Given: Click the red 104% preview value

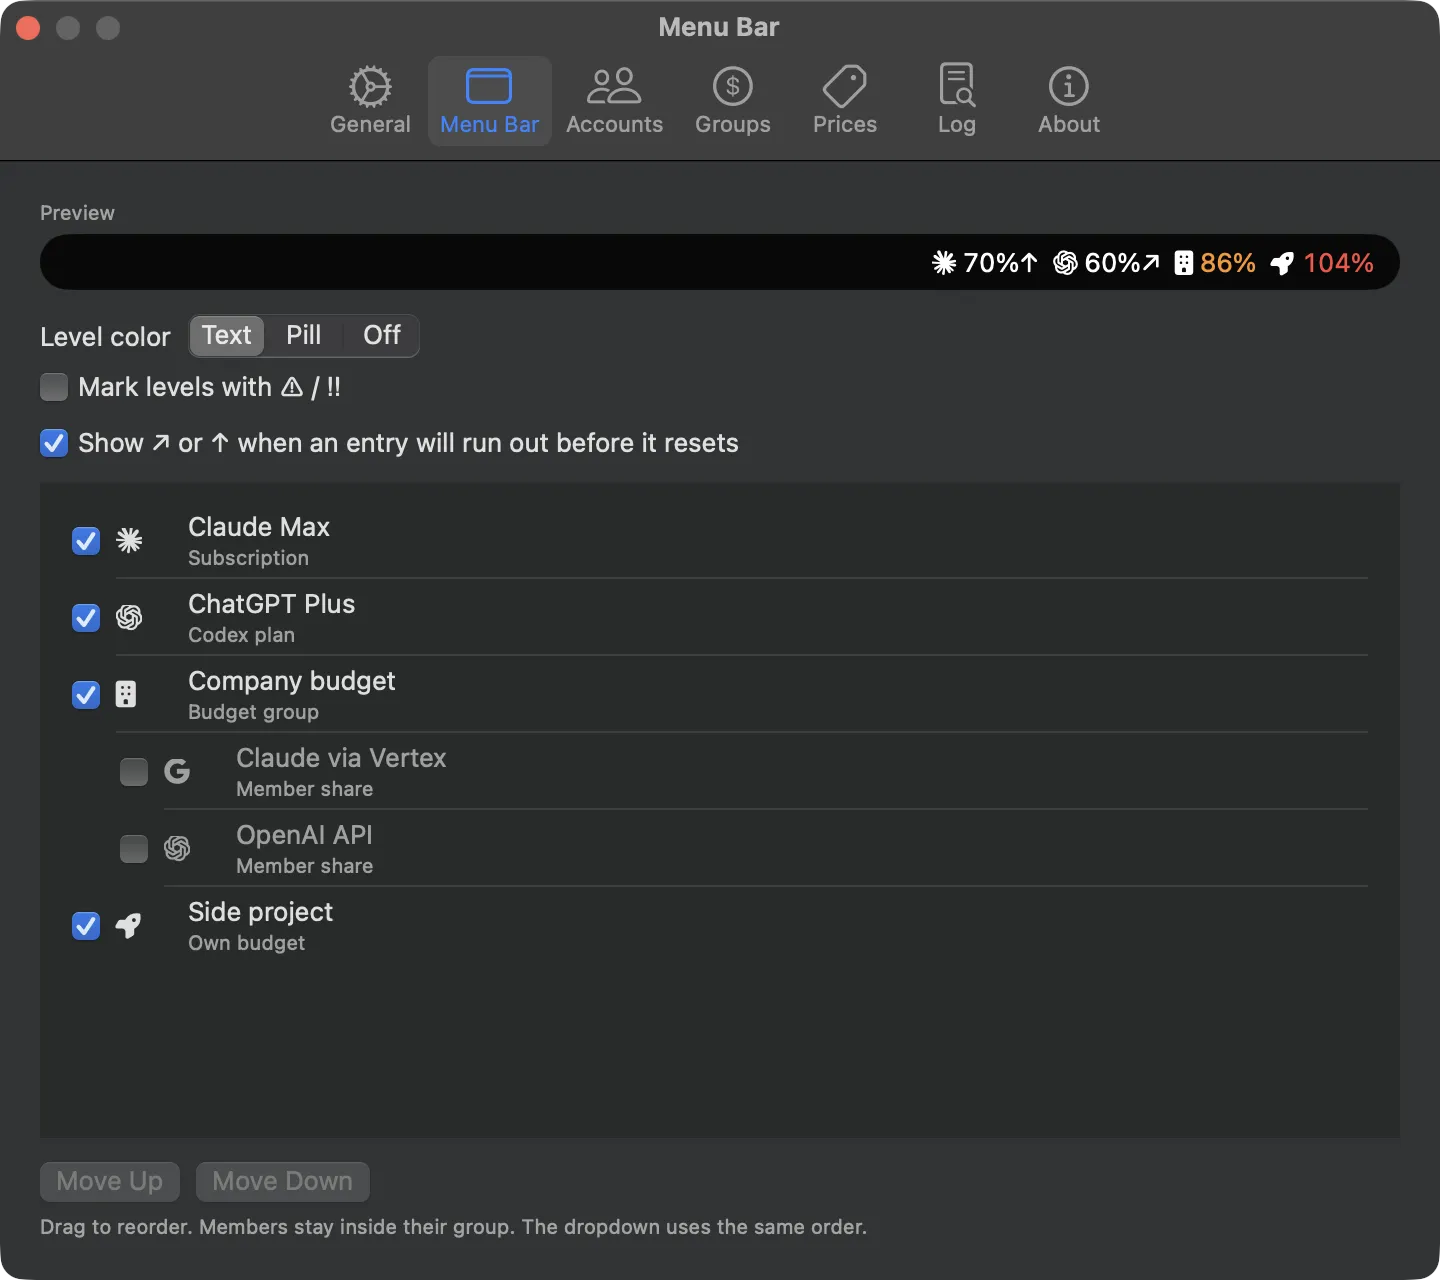Looking at the screenshot, I should click(x=1338, y=263).
